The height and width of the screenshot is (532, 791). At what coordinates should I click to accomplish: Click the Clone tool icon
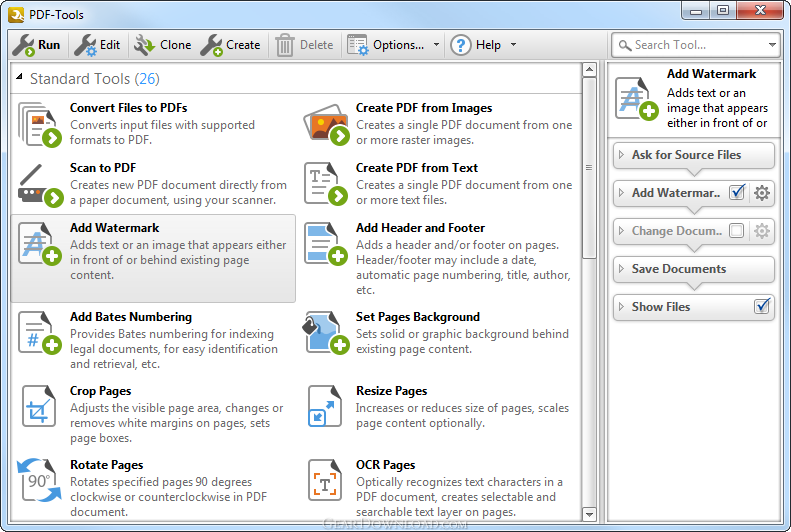(x=144, y=45)
